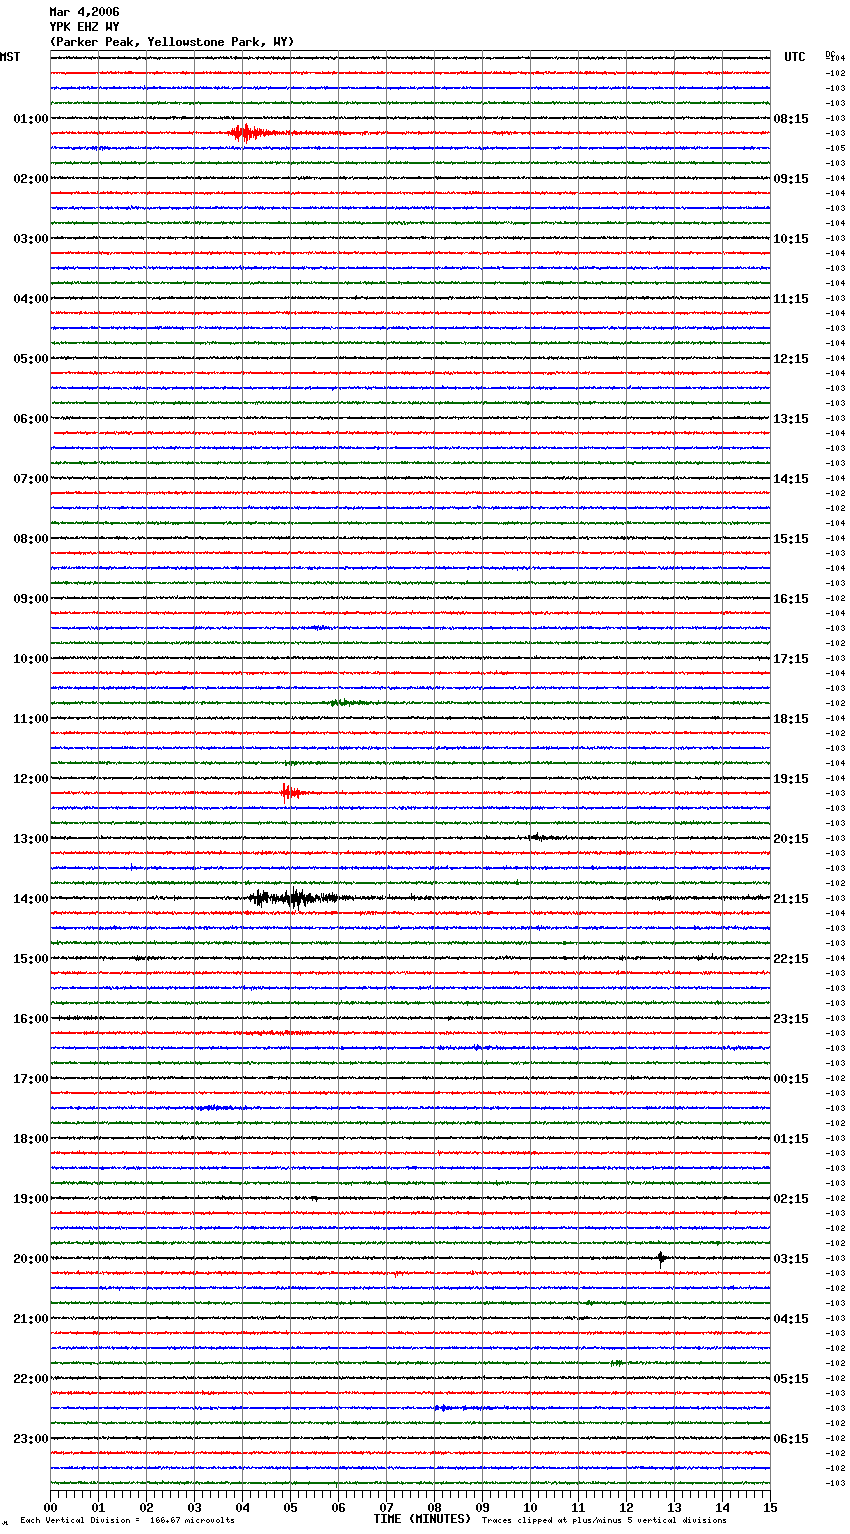
Task: Click the 23:15 UTC time label
Action: pyautogui.click(x=791, y=1019)
